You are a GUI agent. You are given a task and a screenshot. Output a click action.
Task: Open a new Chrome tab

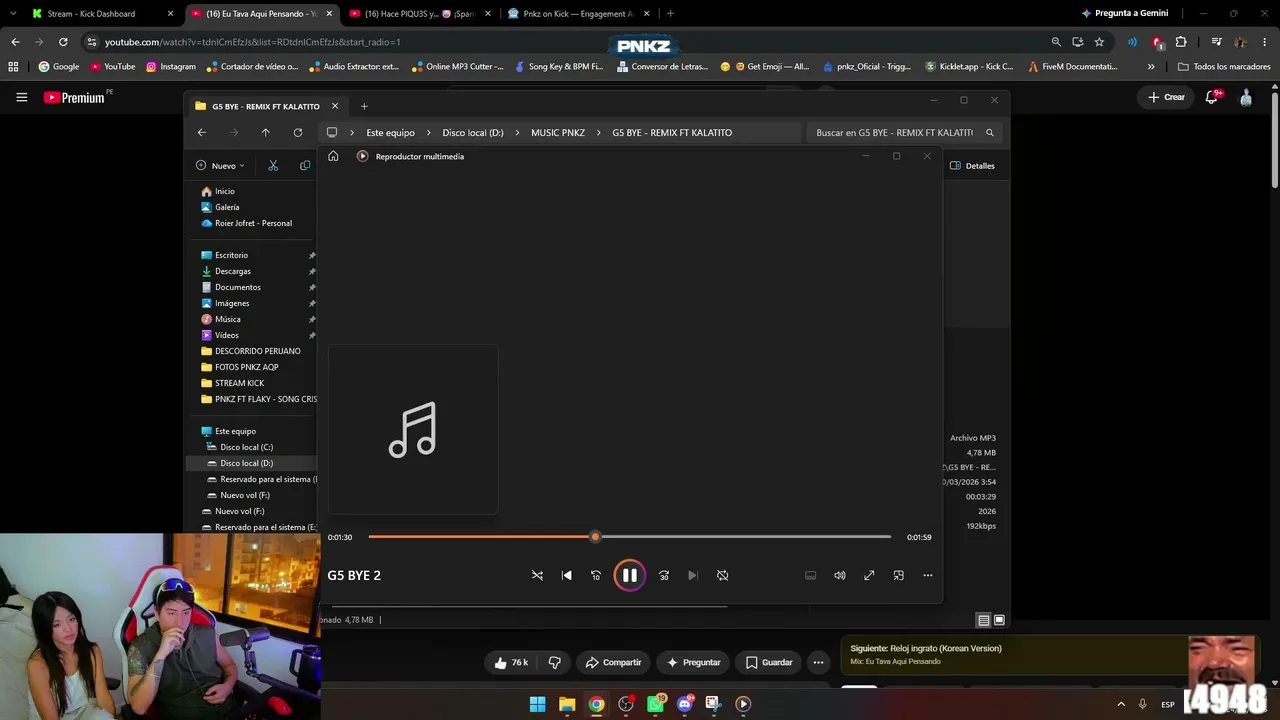tap(670, 14)
